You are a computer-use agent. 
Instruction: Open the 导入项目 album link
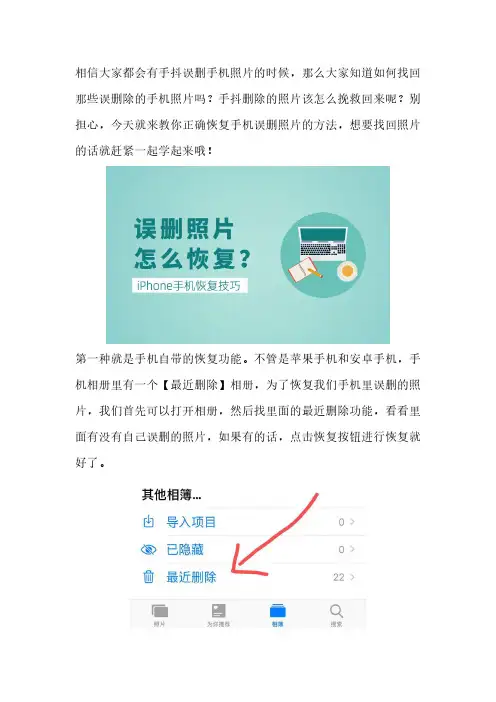pos(191,522)
